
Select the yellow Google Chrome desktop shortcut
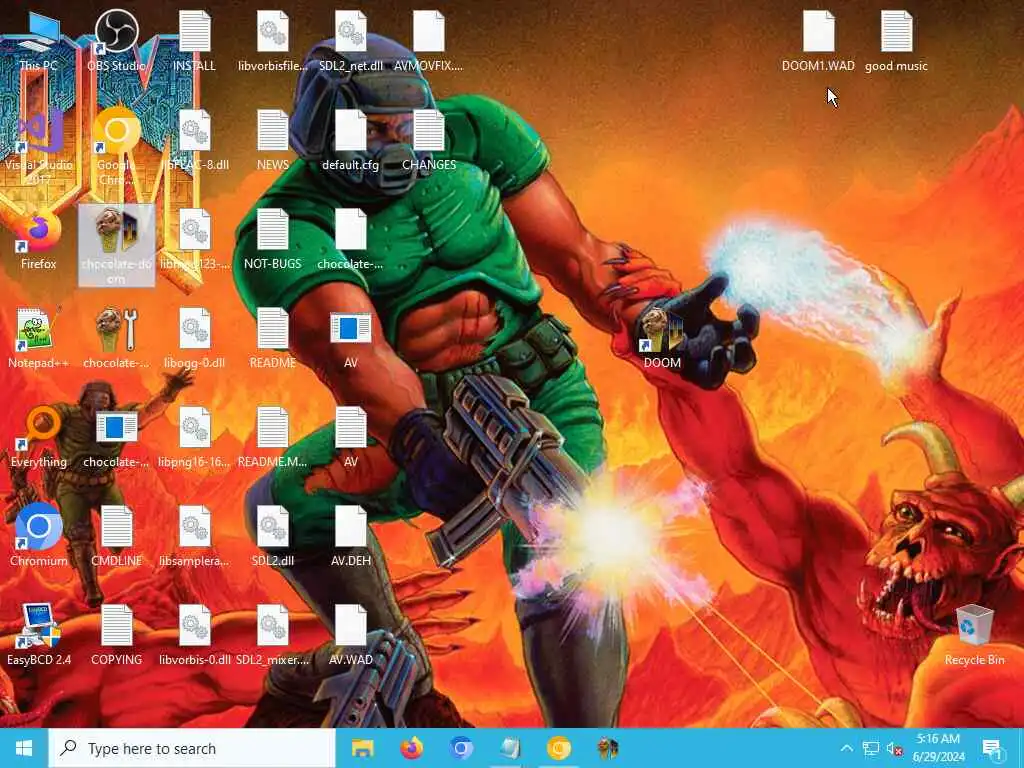pos(116,147)
